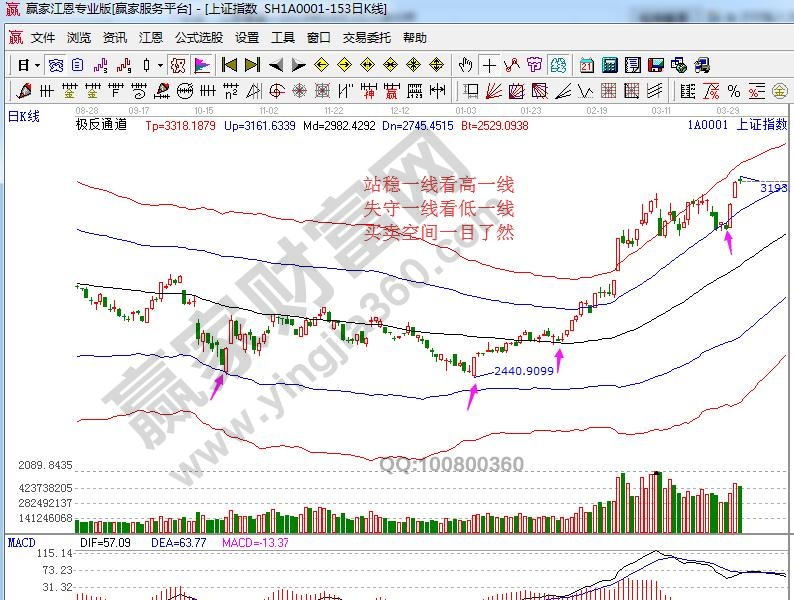Click the jump-to-first-bar arrow icon

click(x=228, y=65)
